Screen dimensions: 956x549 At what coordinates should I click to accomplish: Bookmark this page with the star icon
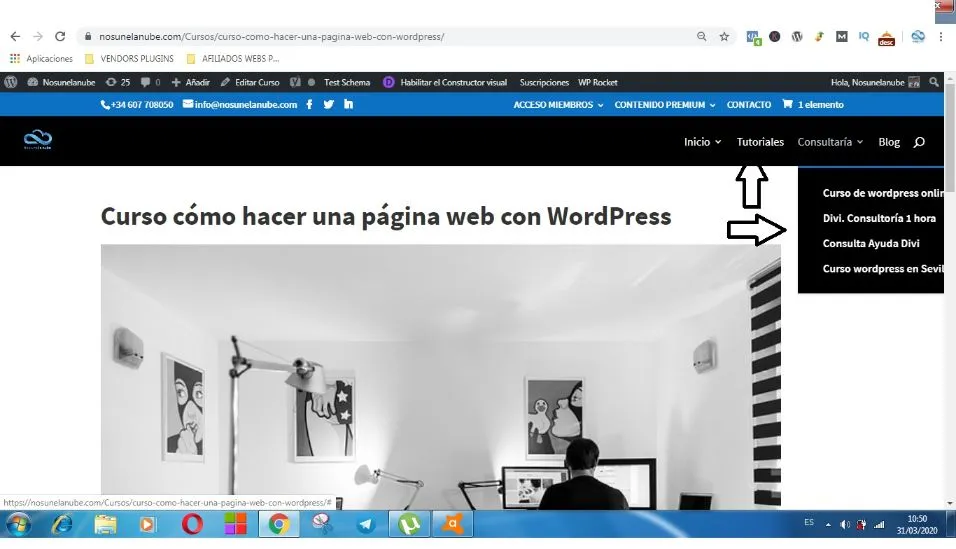click(724, 36)
